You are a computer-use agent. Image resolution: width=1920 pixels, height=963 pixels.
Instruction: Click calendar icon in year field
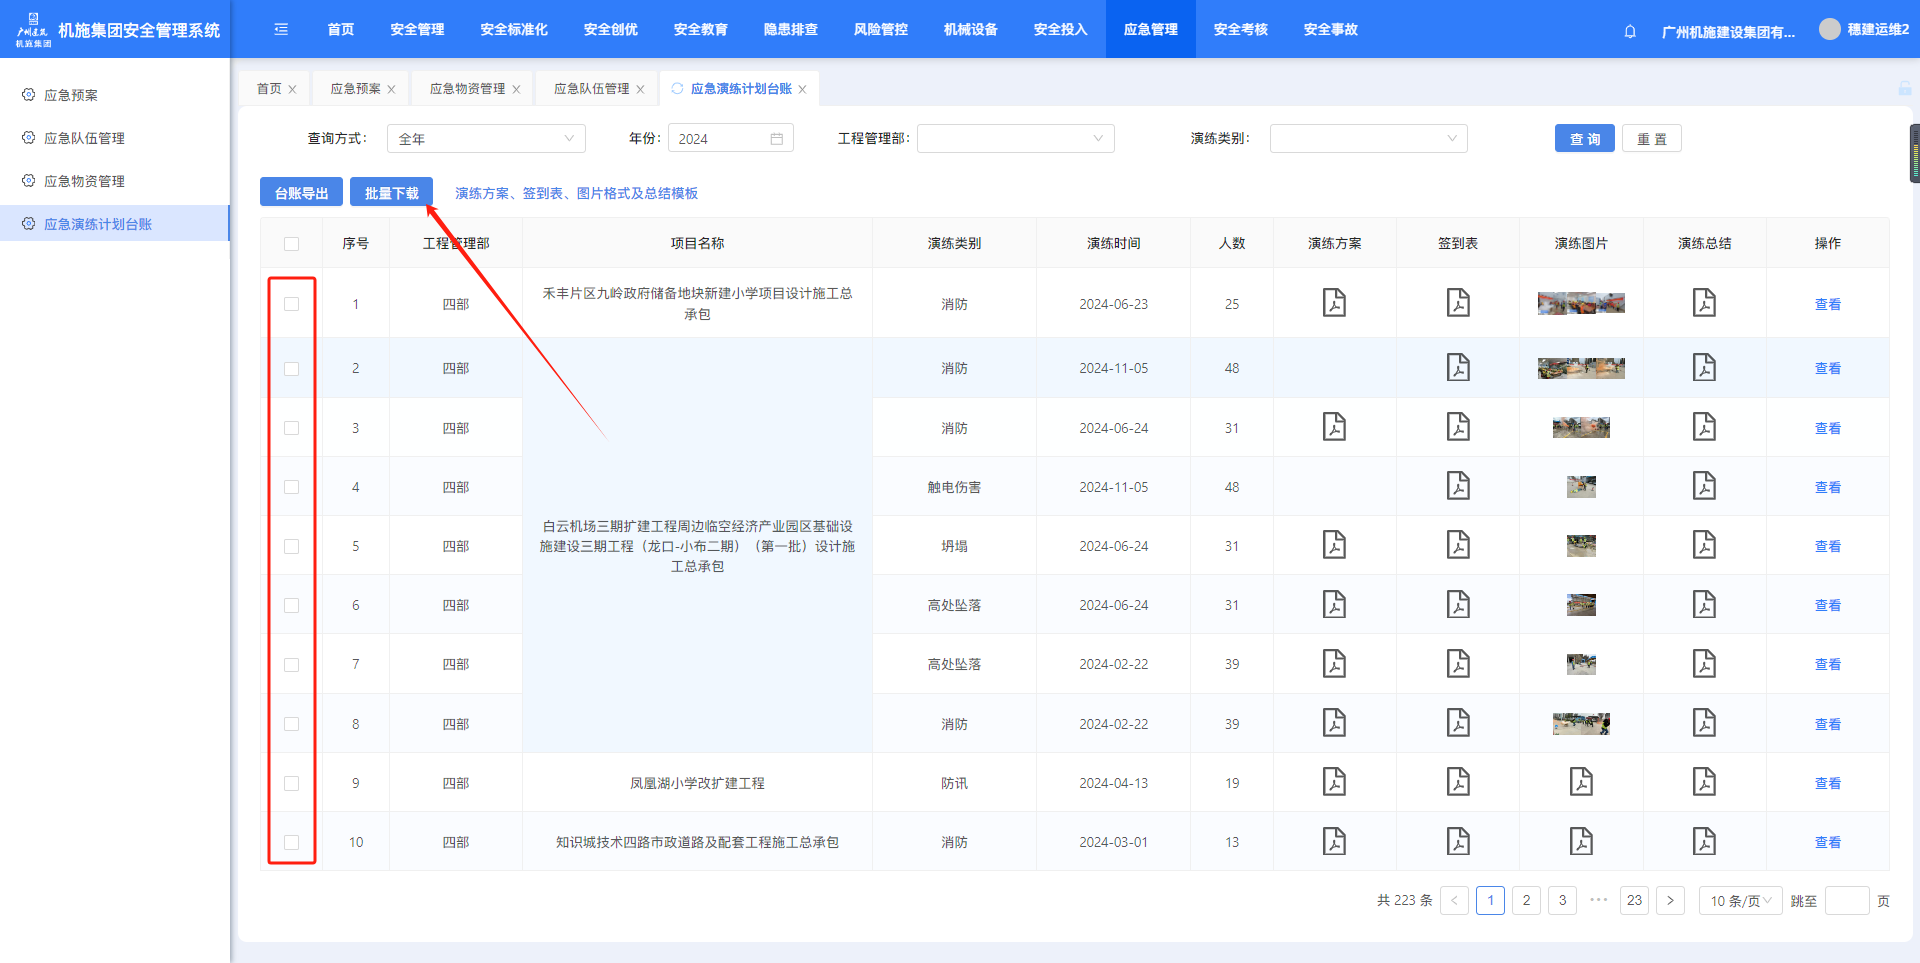pyautogui.click(x=776, y=139)
